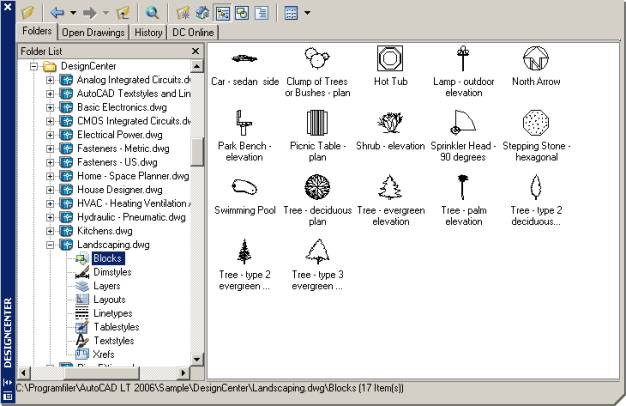Select Home - Space Planner.dwg
The width and height of the screenshot is (626, 406).
(x=133, y=176)
